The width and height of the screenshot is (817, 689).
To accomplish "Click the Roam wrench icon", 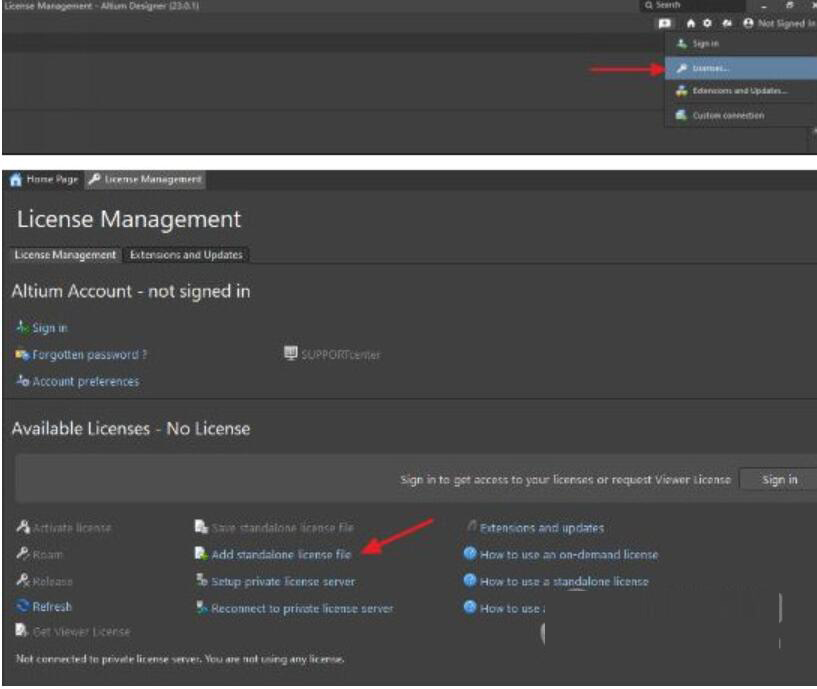I will tap(22, 553).
